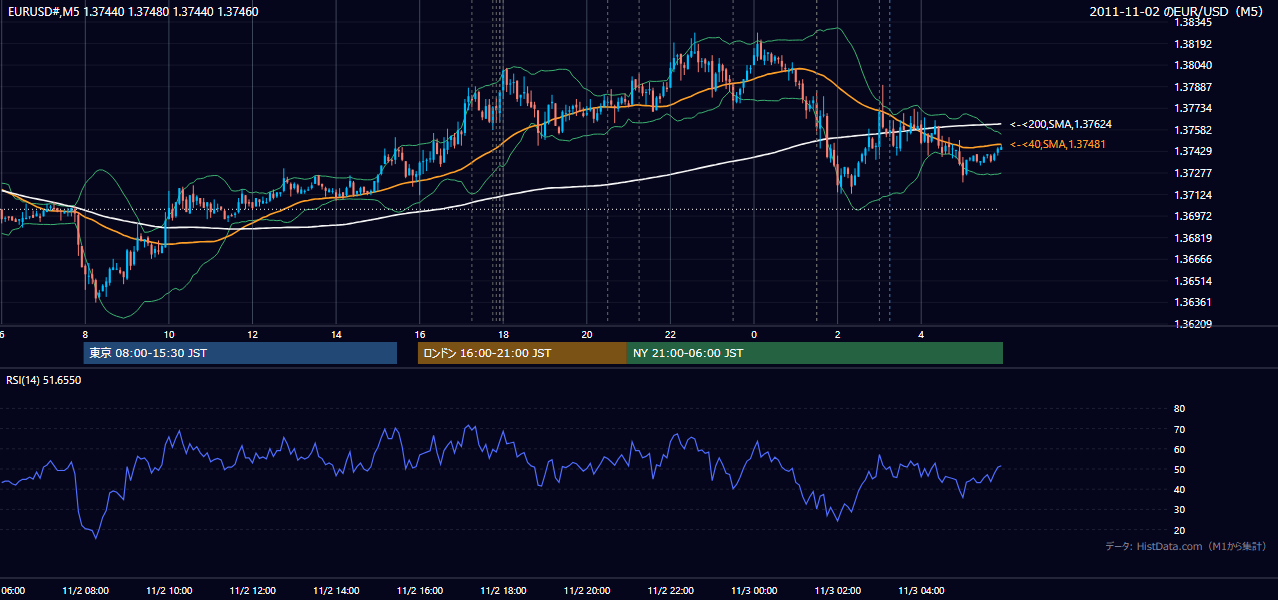Viewport: 1278px width, 600px height.
Task: Click RSI scale value 80
Action: (1179, 409)
